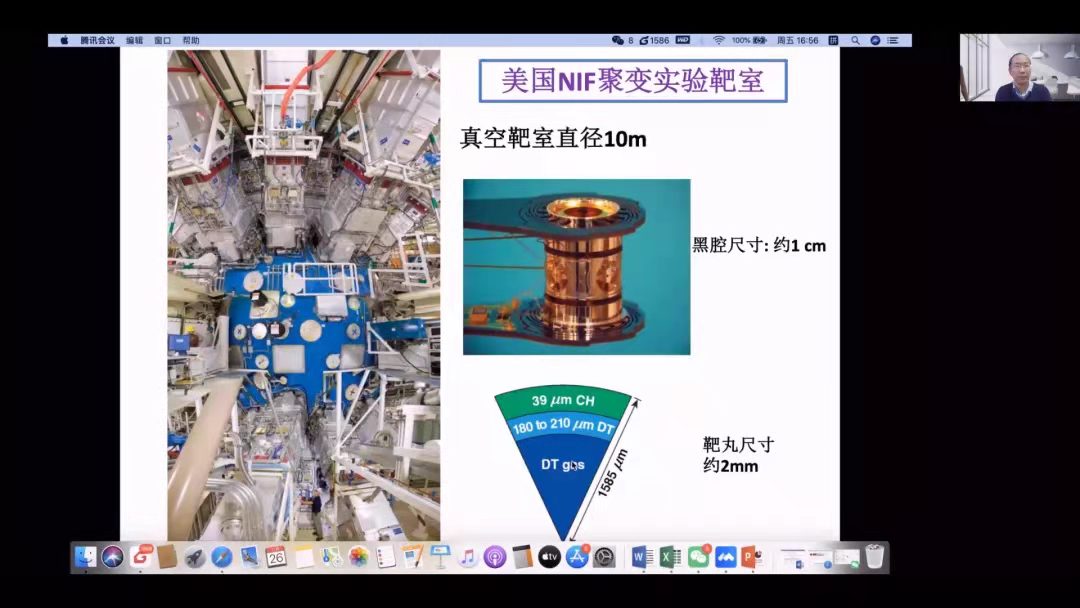The width and height of the screenshot is (1080, 608).
Task: Launch Microsoft Word from dock
Action: pos(642,557)
